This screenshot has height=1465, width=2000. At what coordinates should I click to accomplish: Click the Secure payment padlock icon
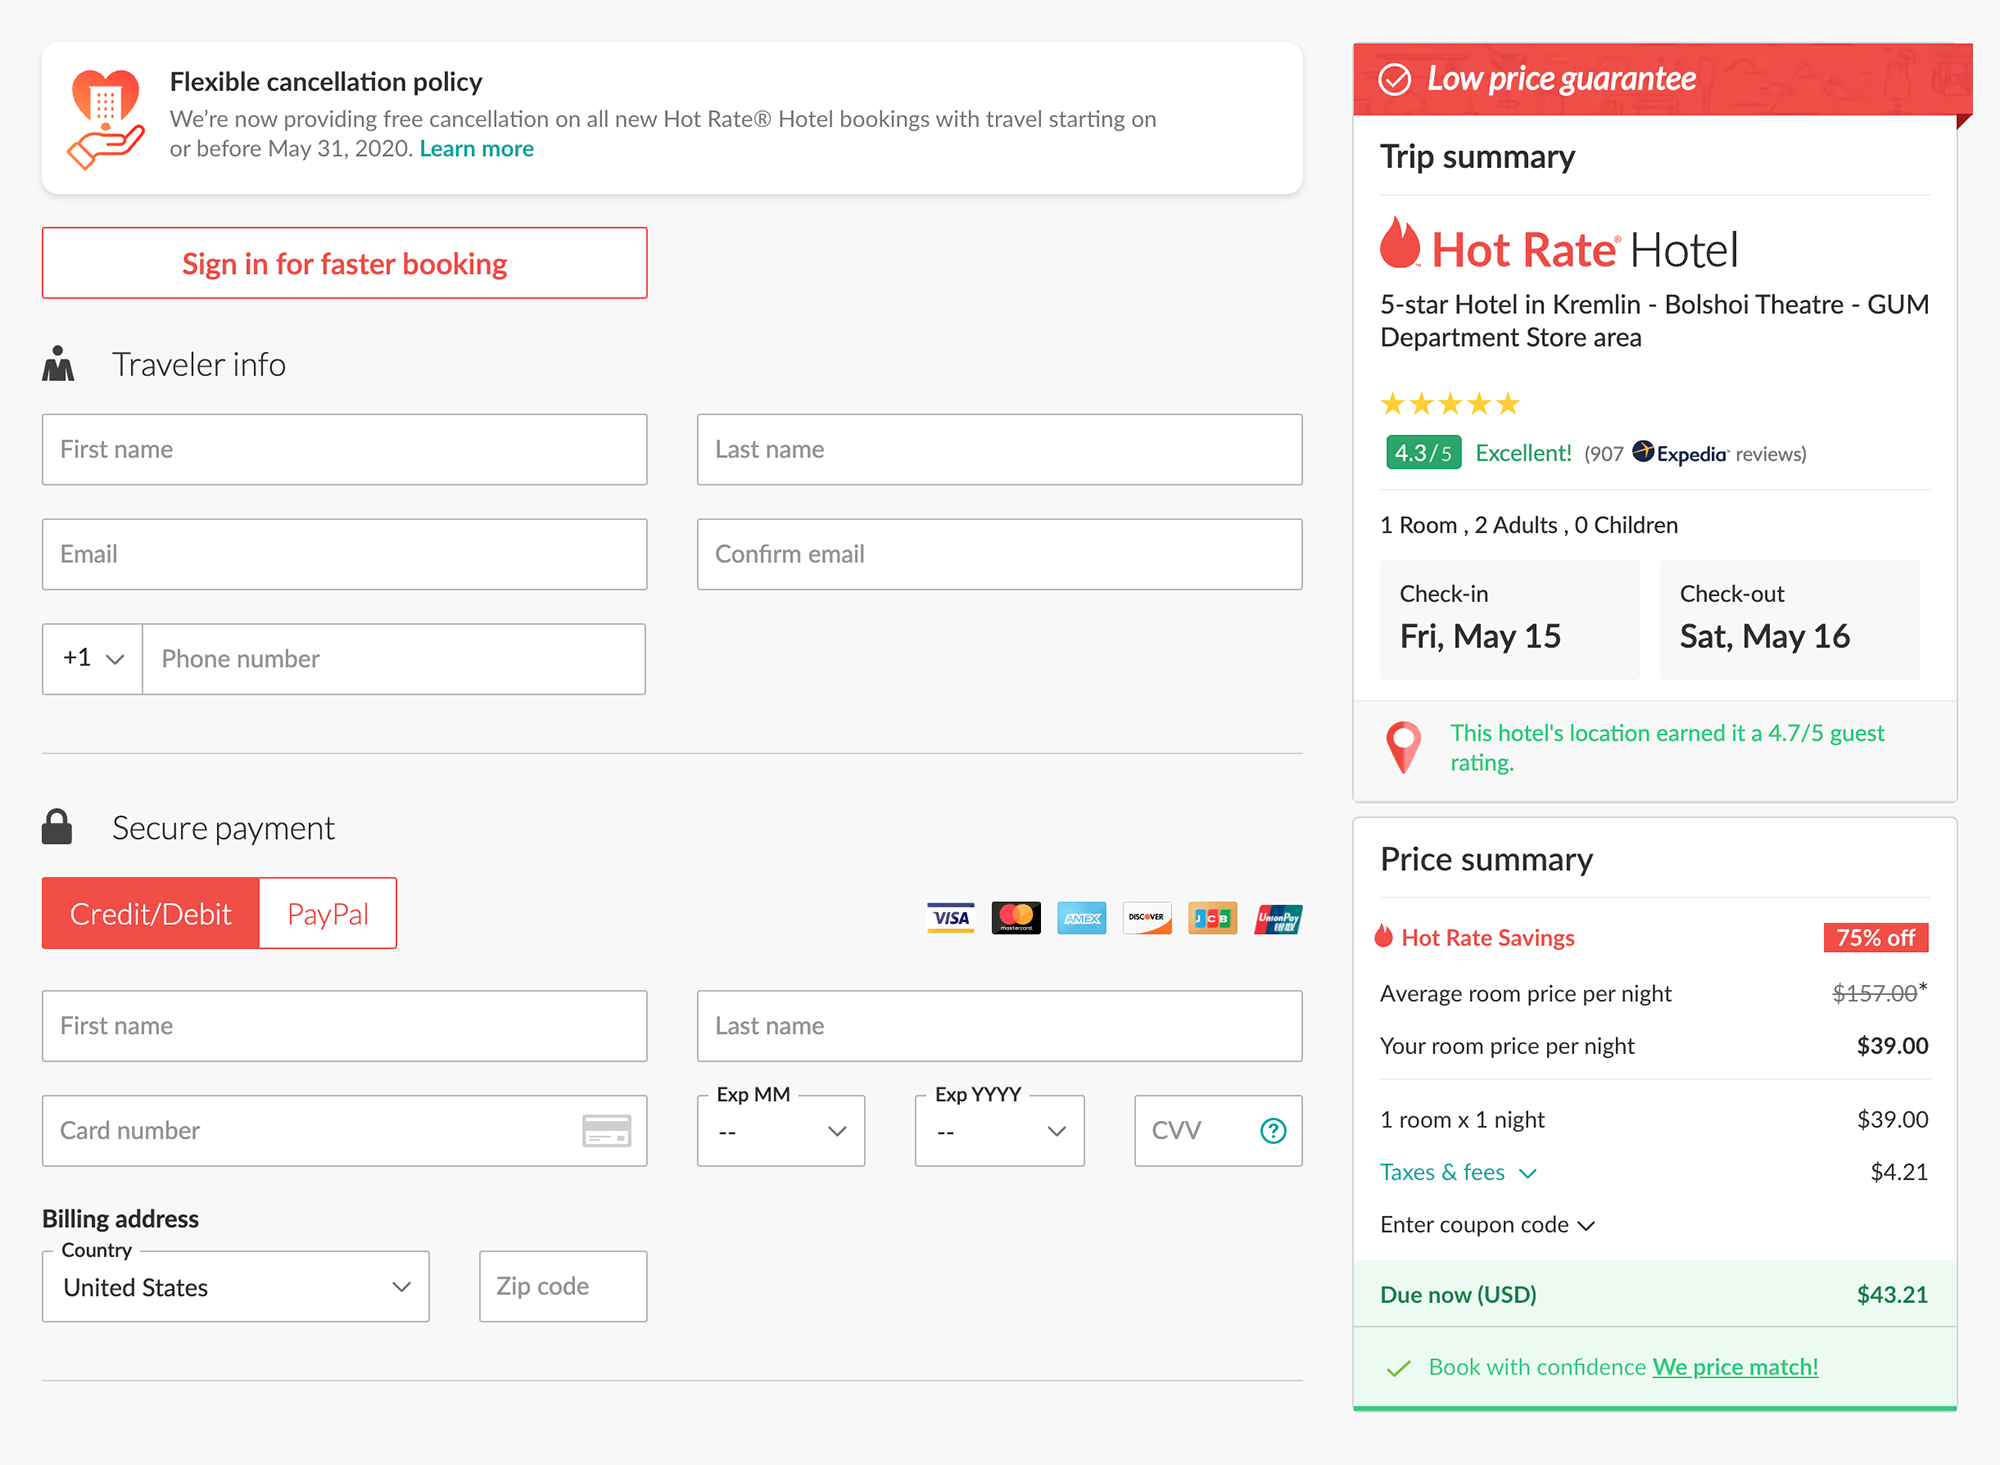click(57, 827)
